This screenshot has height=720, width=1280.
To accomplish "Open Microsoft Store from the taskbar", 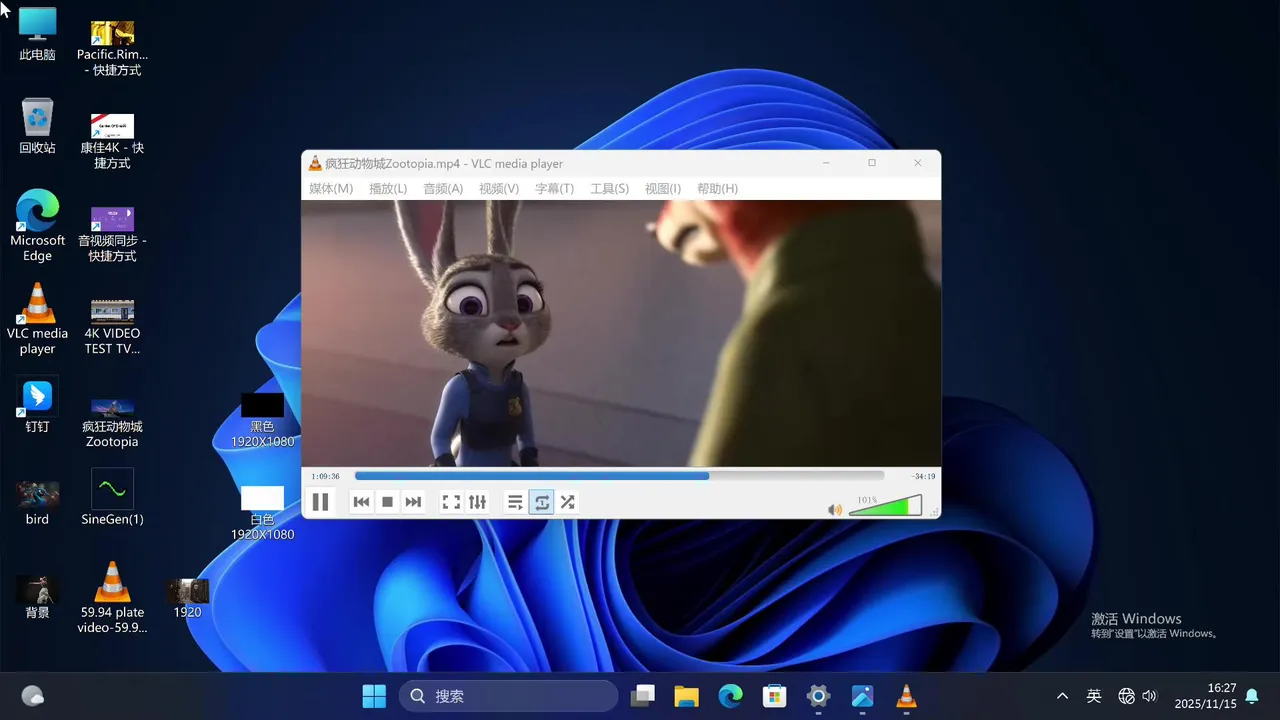I will click(774, 696).
